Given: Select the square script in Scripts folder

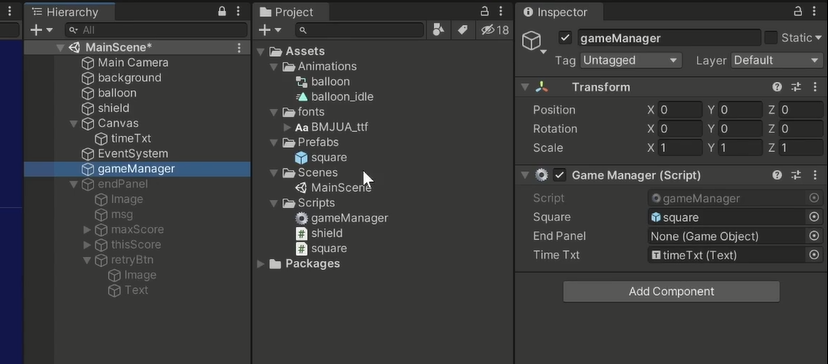Looking at the screenshot, I should (321, 249).
